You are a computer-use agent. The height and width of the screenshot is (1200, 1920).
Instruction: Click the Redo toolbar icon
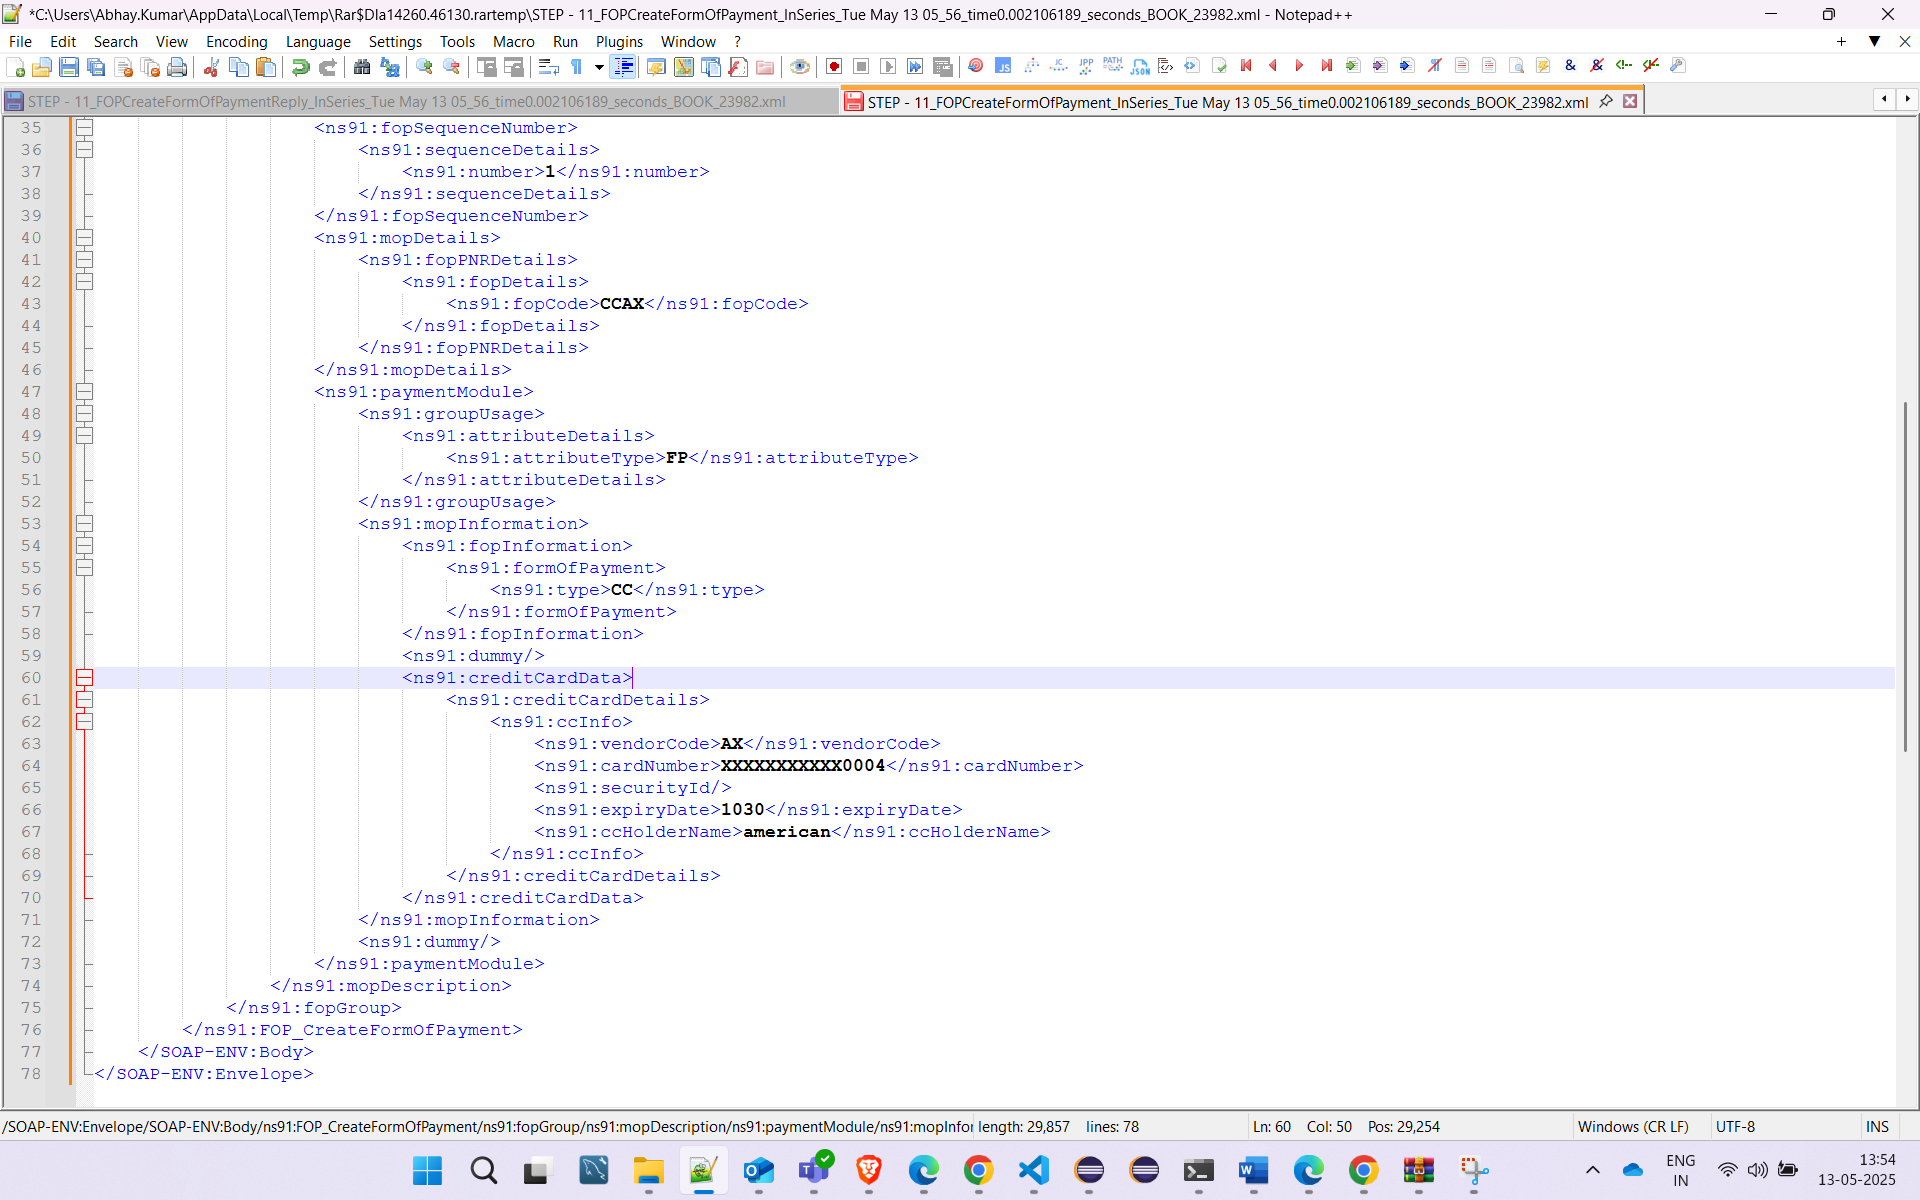pos(327,67)
